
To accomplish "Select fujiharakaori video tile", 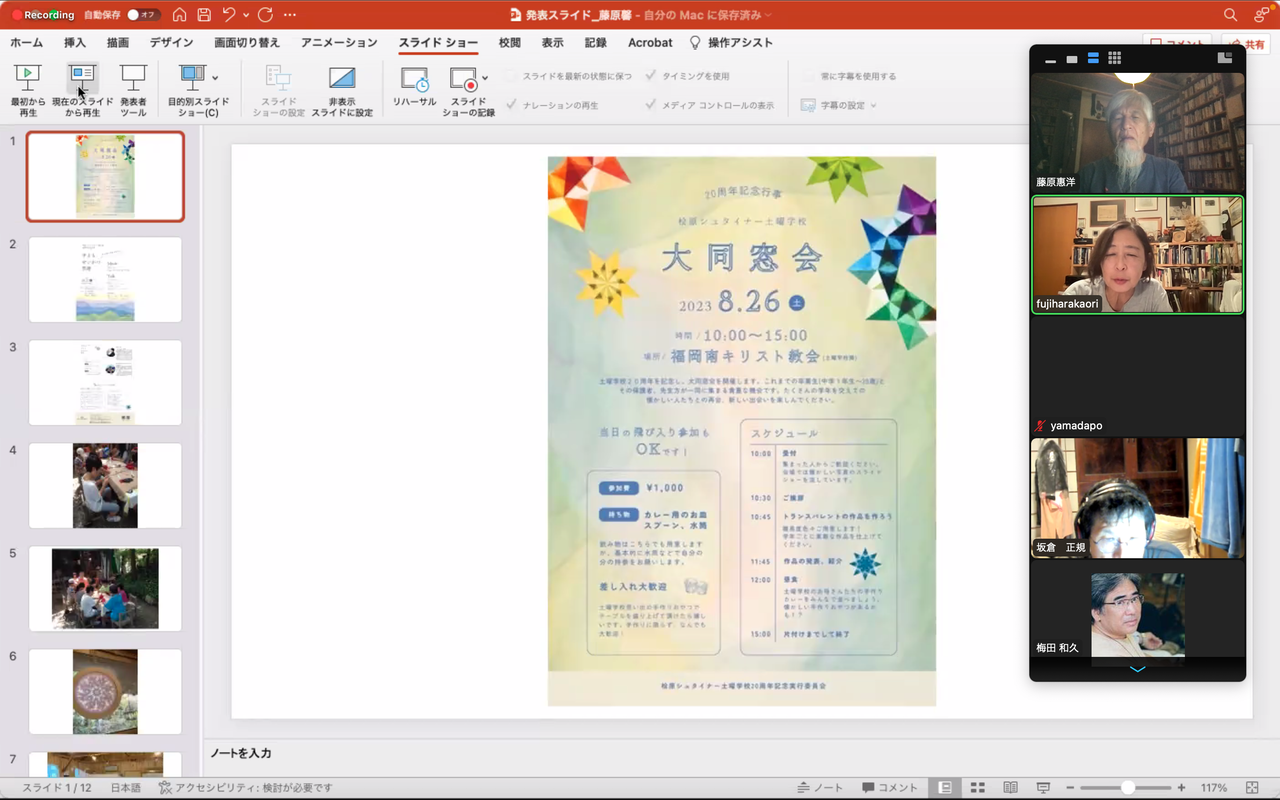I will click(1138, 254).
